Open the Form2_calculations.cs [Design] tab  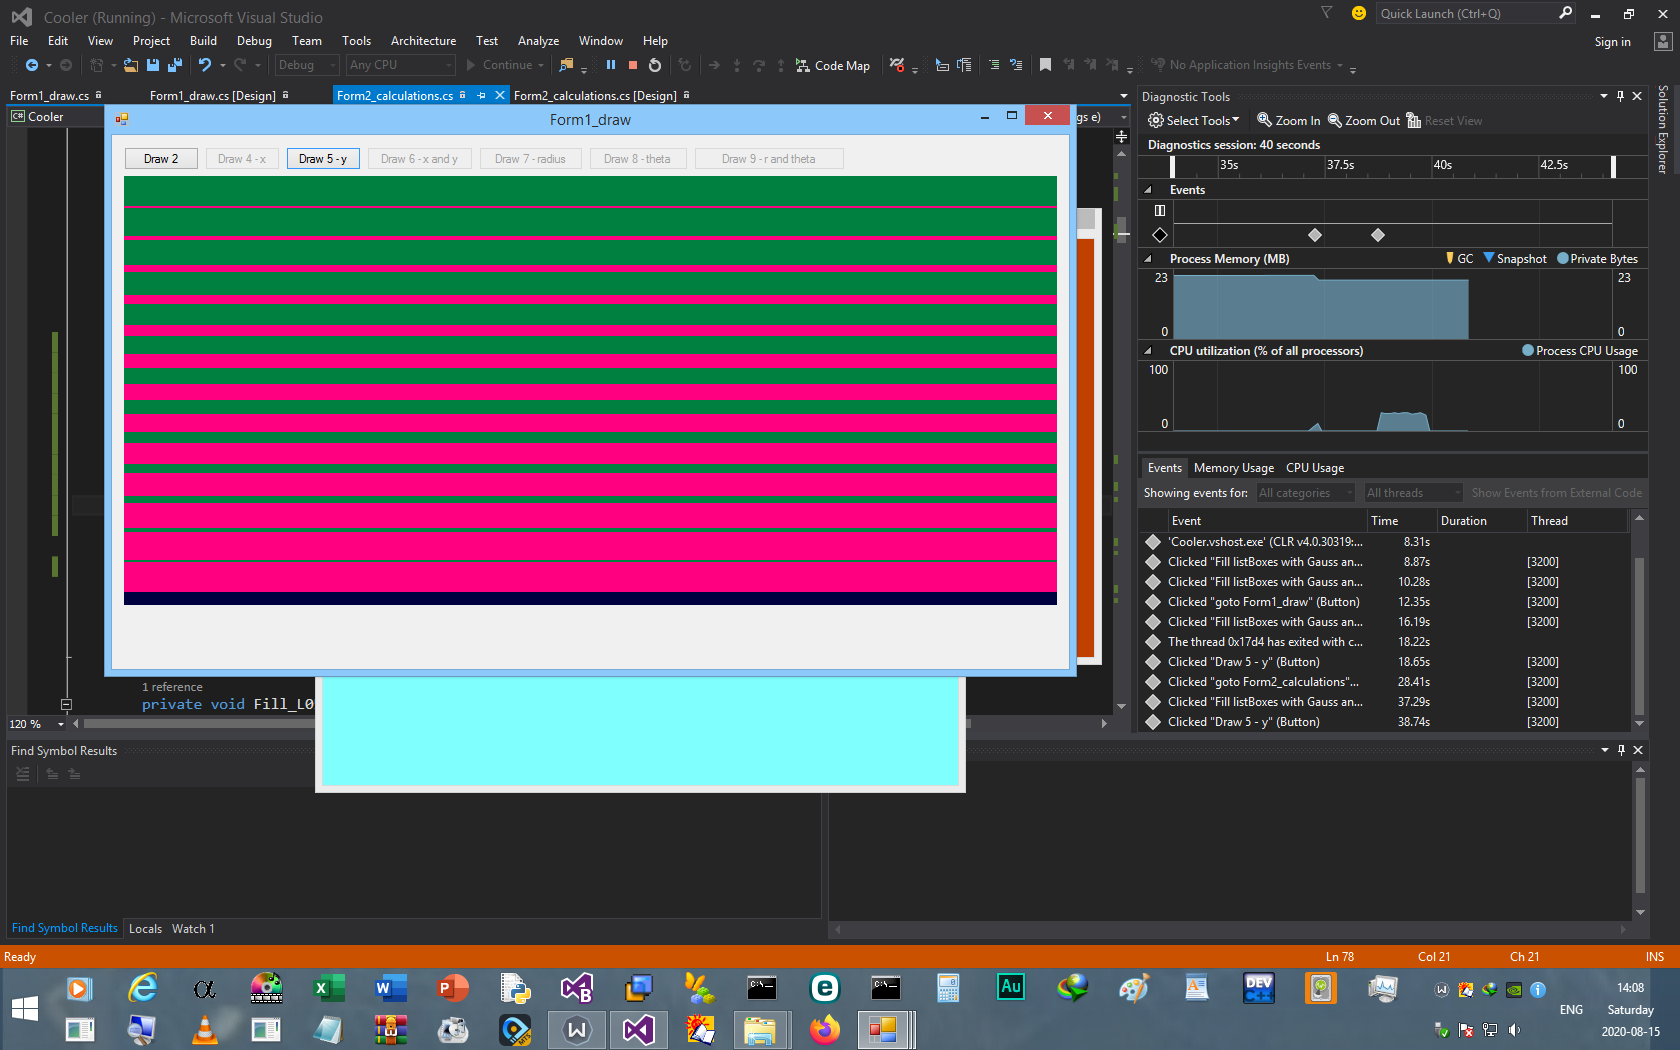595,96
